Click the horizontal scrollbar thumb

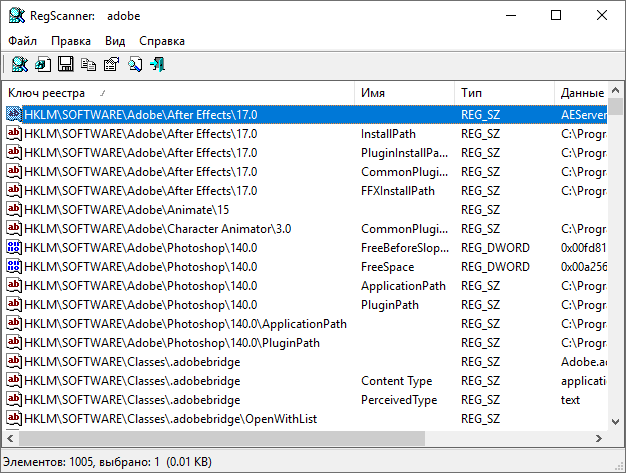pyautogui.click(x=222, y=438)
